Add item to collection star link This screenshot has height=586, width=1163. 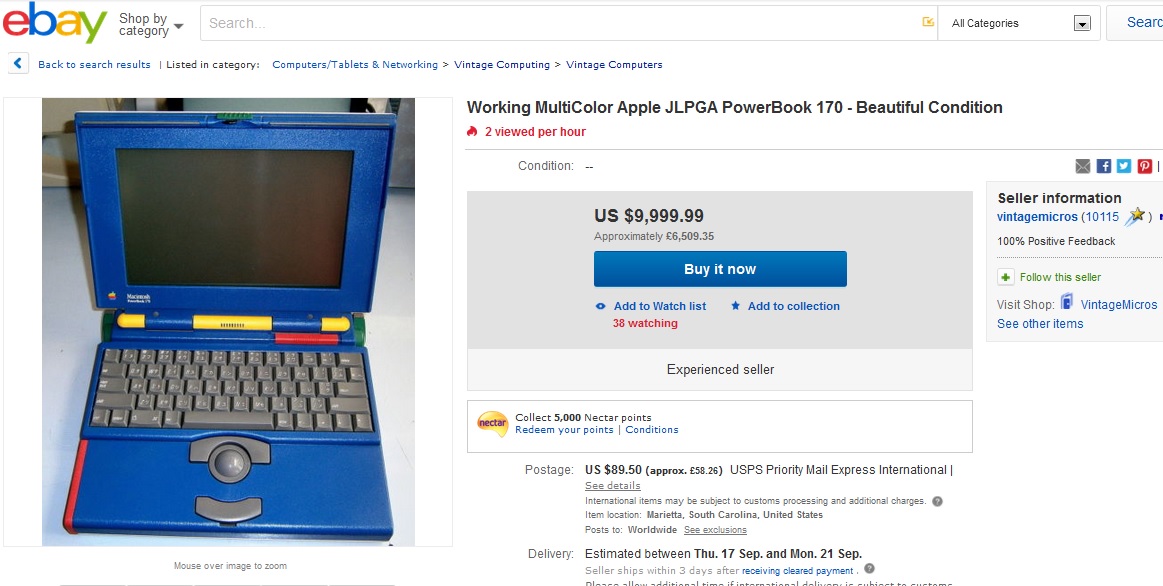[x=785, y=306]
